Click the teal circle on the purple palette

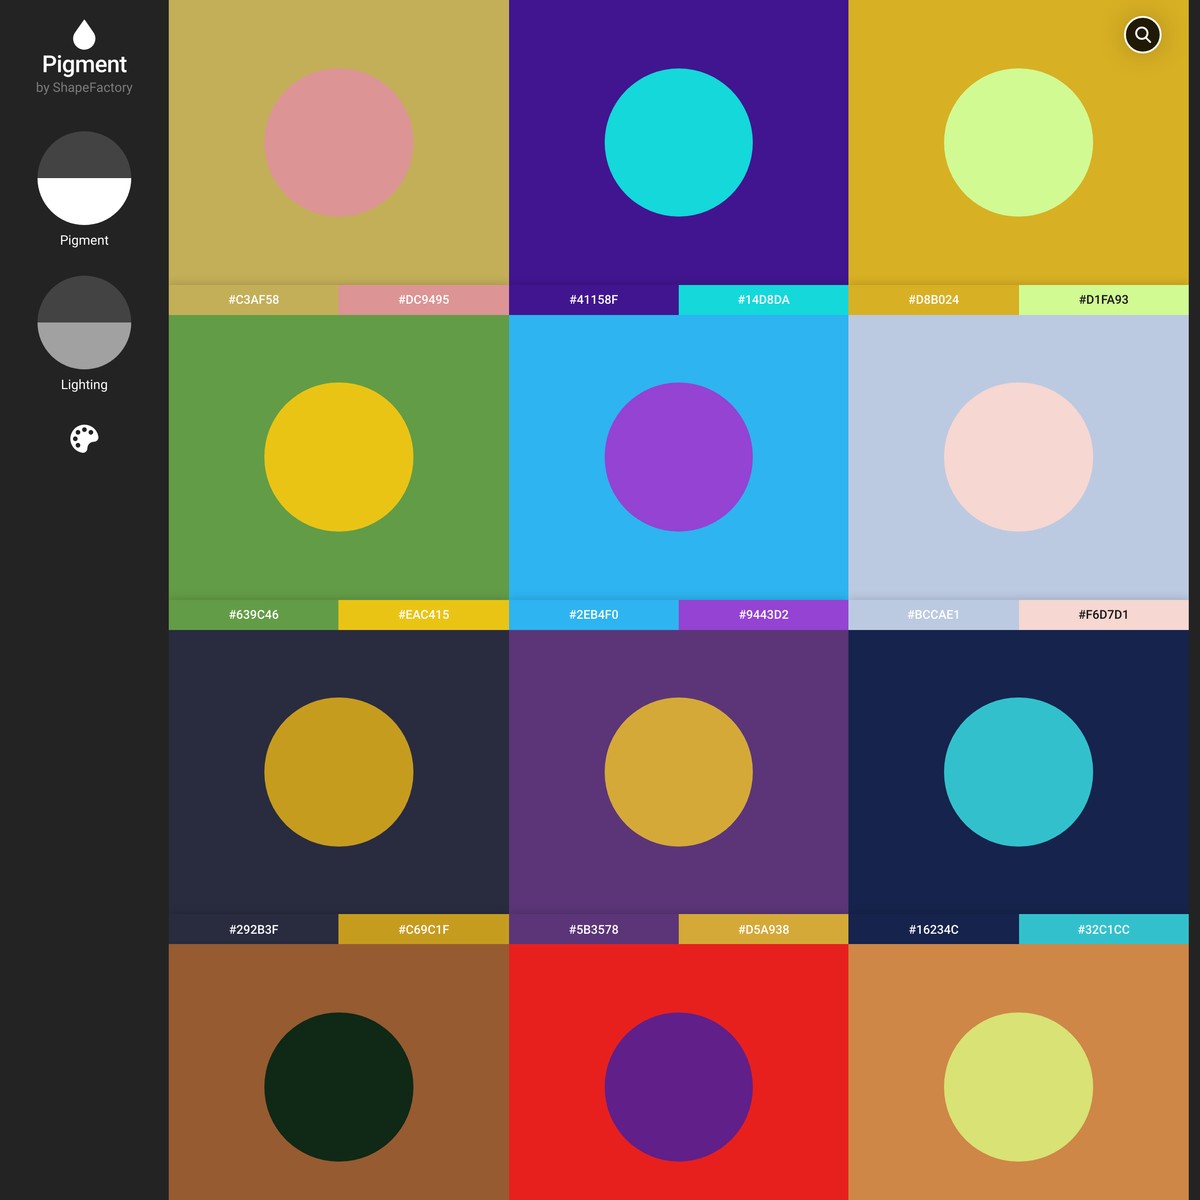point(678,142)
